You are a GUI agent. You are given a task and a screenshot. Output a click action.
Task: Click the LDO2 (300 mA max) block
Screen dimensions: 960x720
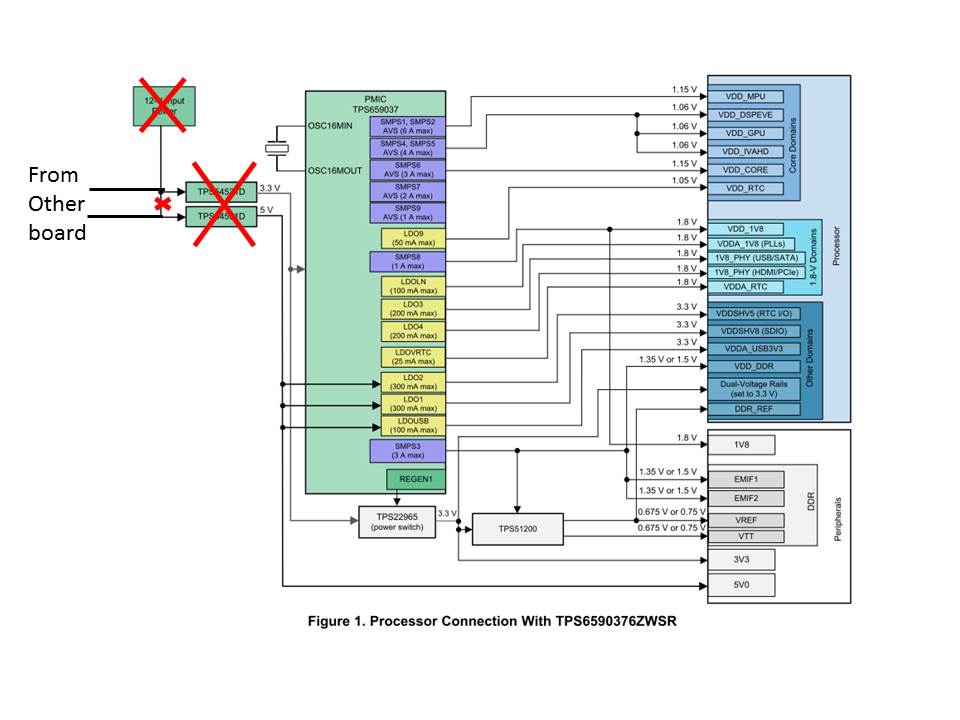413,382
